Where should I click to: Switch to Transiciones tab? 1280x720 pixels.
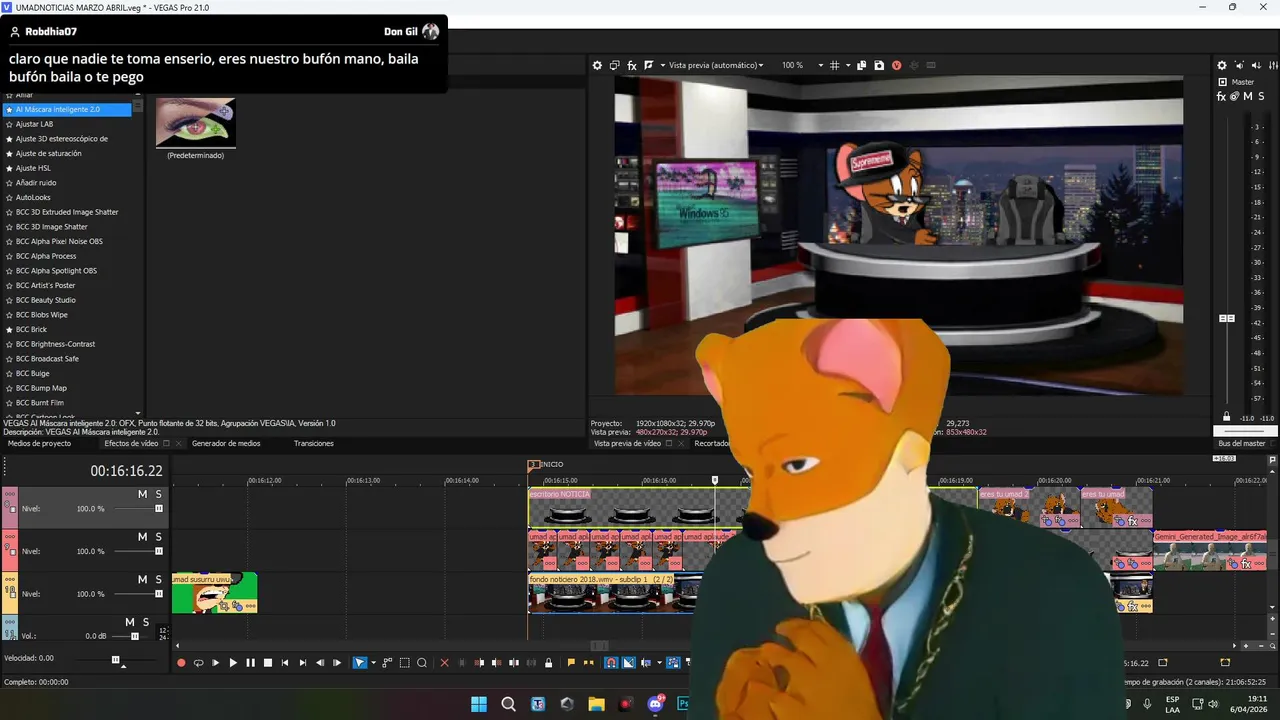click(314, 443)
